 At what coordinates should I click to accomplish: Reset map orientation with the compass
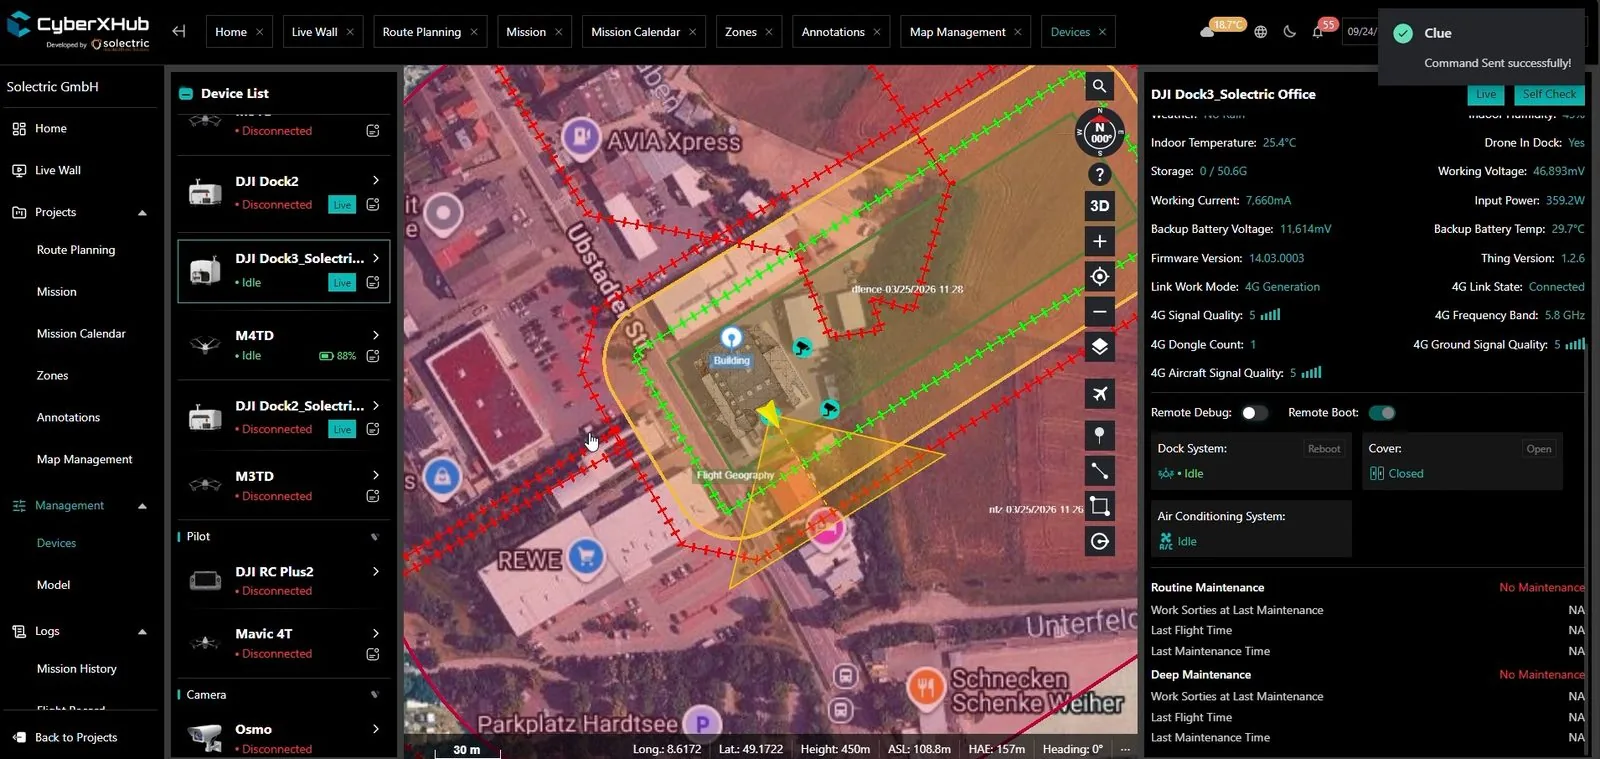pos(1100,132)
